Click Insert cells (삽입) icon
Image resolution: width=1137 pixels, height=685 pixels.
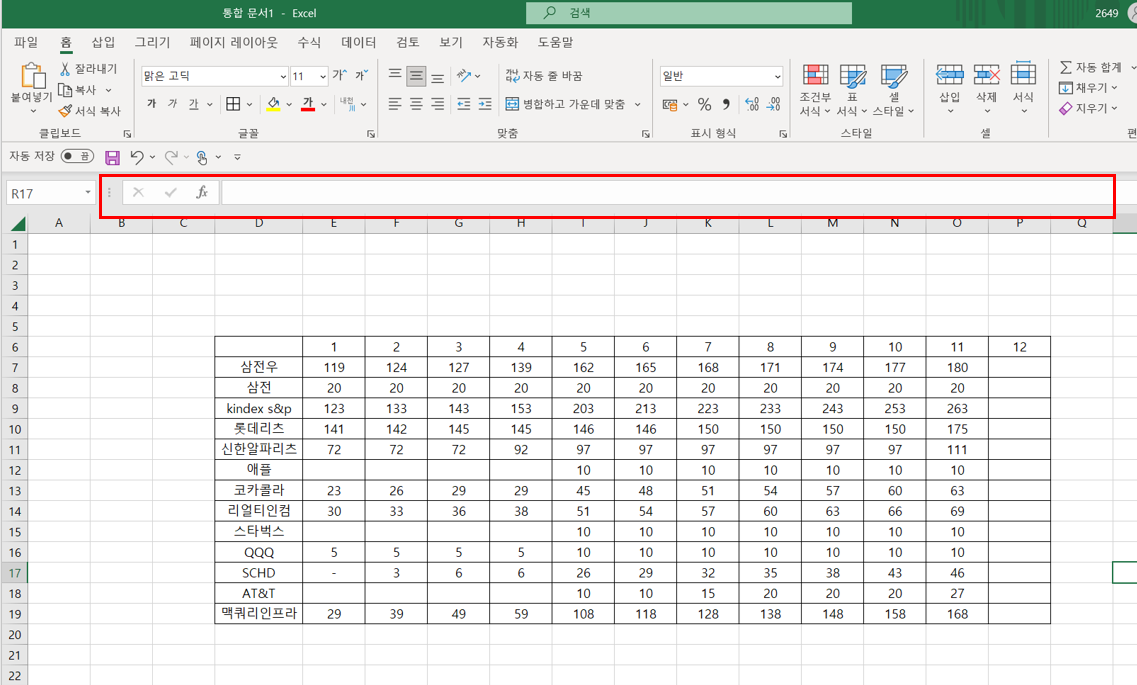[949, 75]
